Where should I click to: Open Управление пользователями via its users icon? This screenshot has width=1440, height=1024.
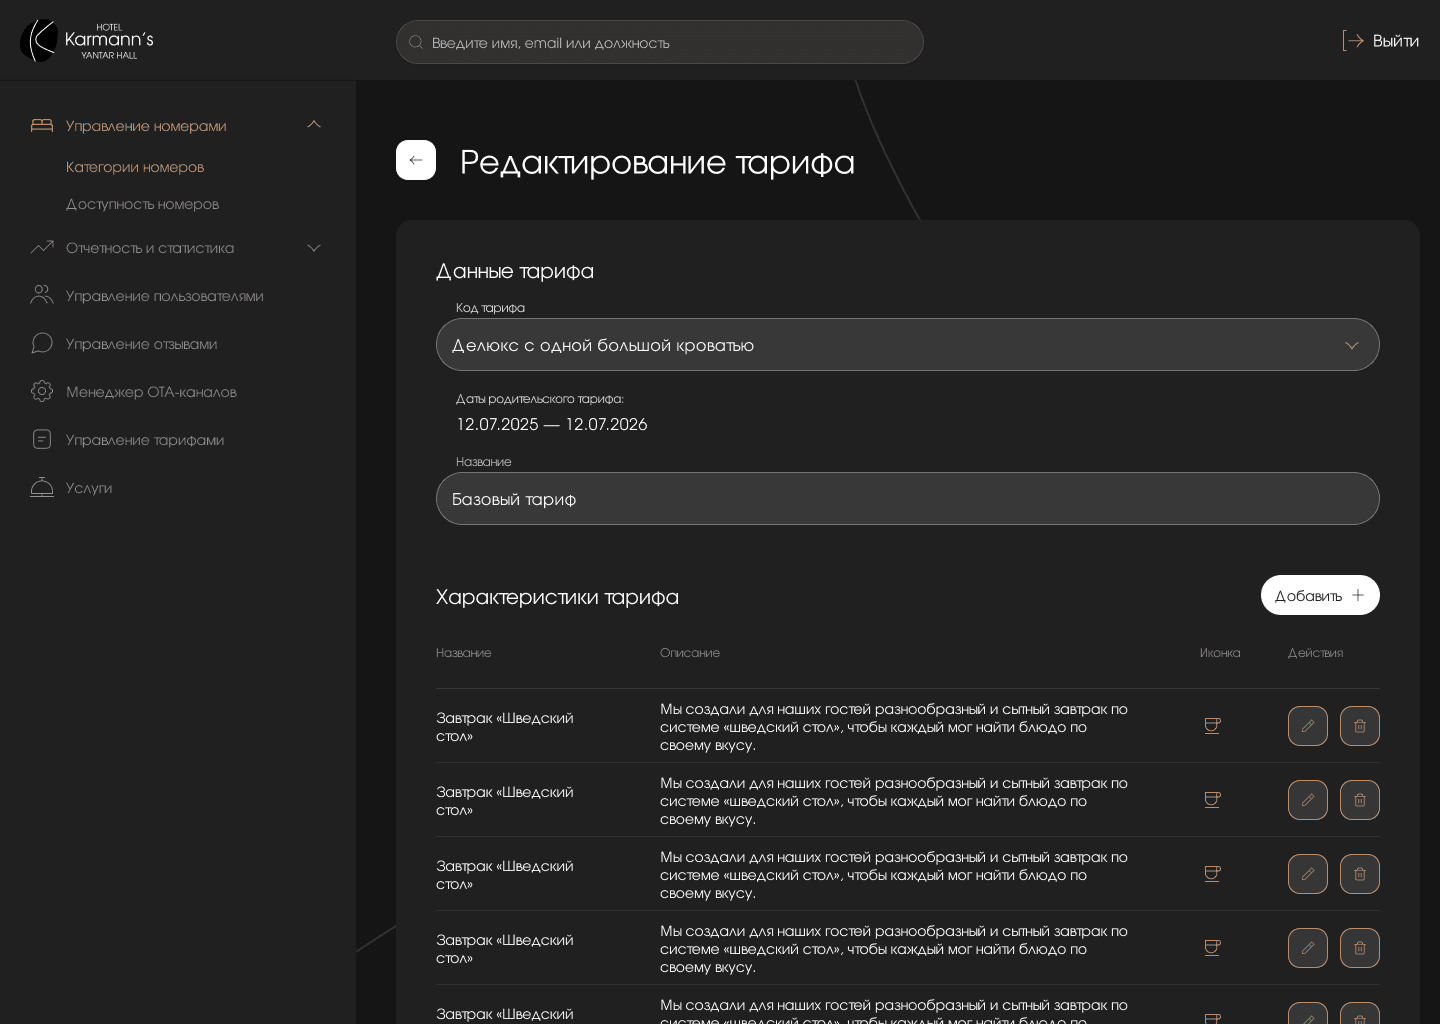pos(42,295)
